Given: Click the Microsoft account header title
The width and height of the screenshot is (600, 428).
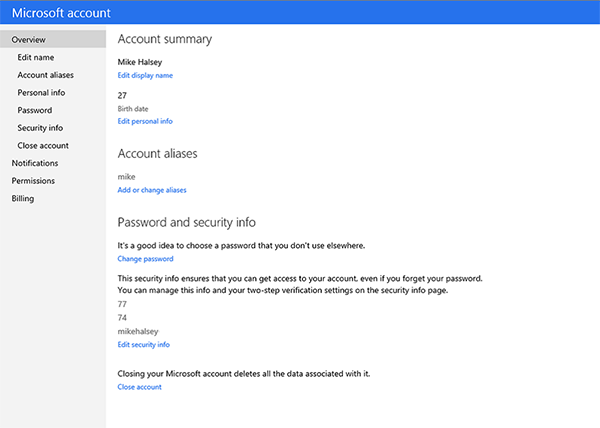Looking at the screenshot, I should point(61,14).
